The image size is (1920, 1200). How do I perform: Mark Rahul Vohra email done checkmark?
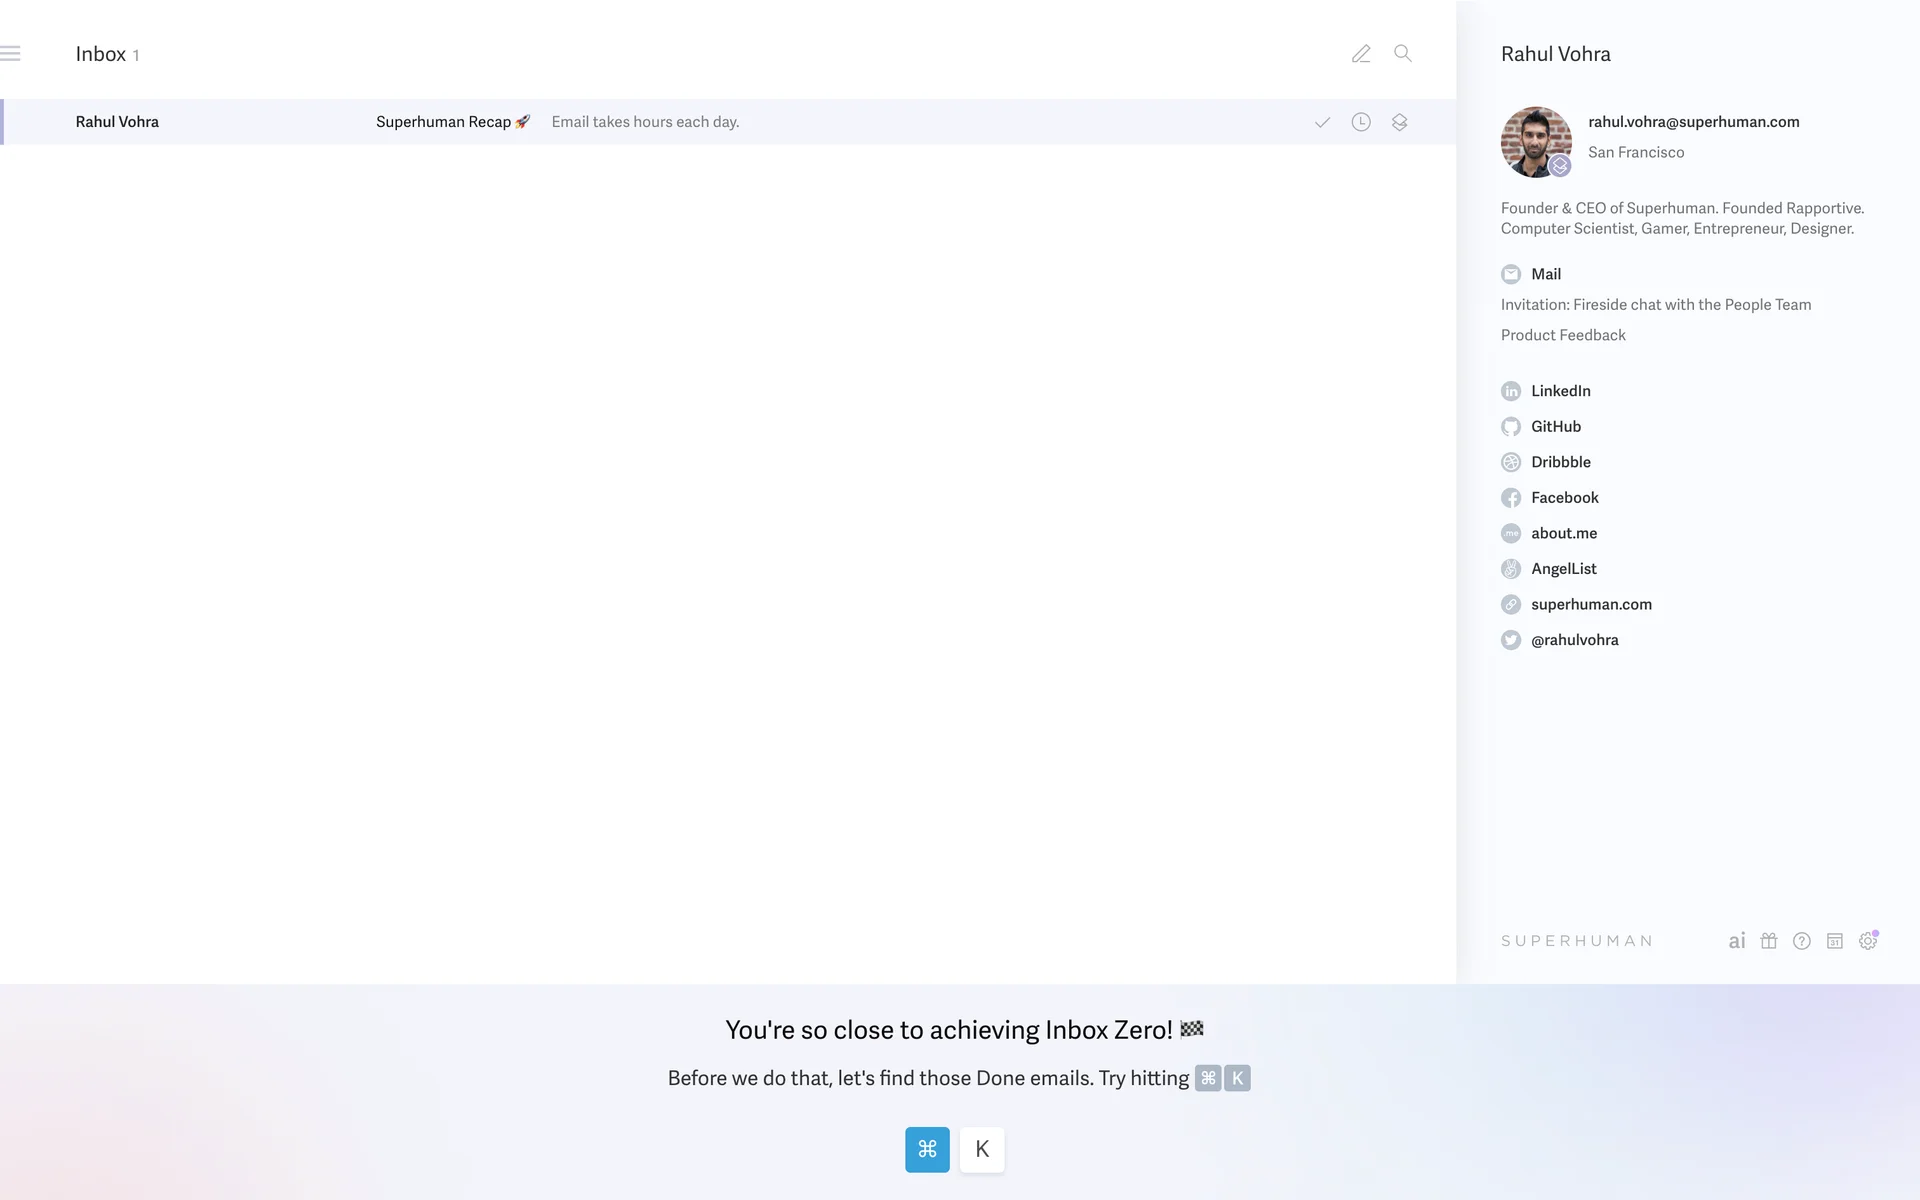1322,122
